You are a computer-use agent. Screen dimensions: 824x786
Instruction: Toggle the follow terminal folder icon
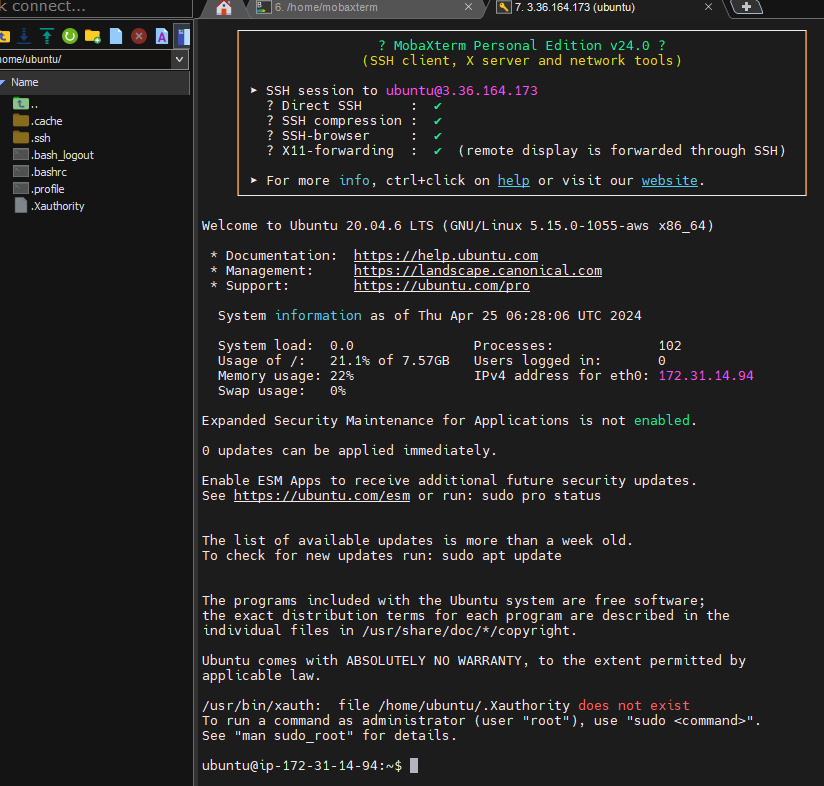(182, 36)
